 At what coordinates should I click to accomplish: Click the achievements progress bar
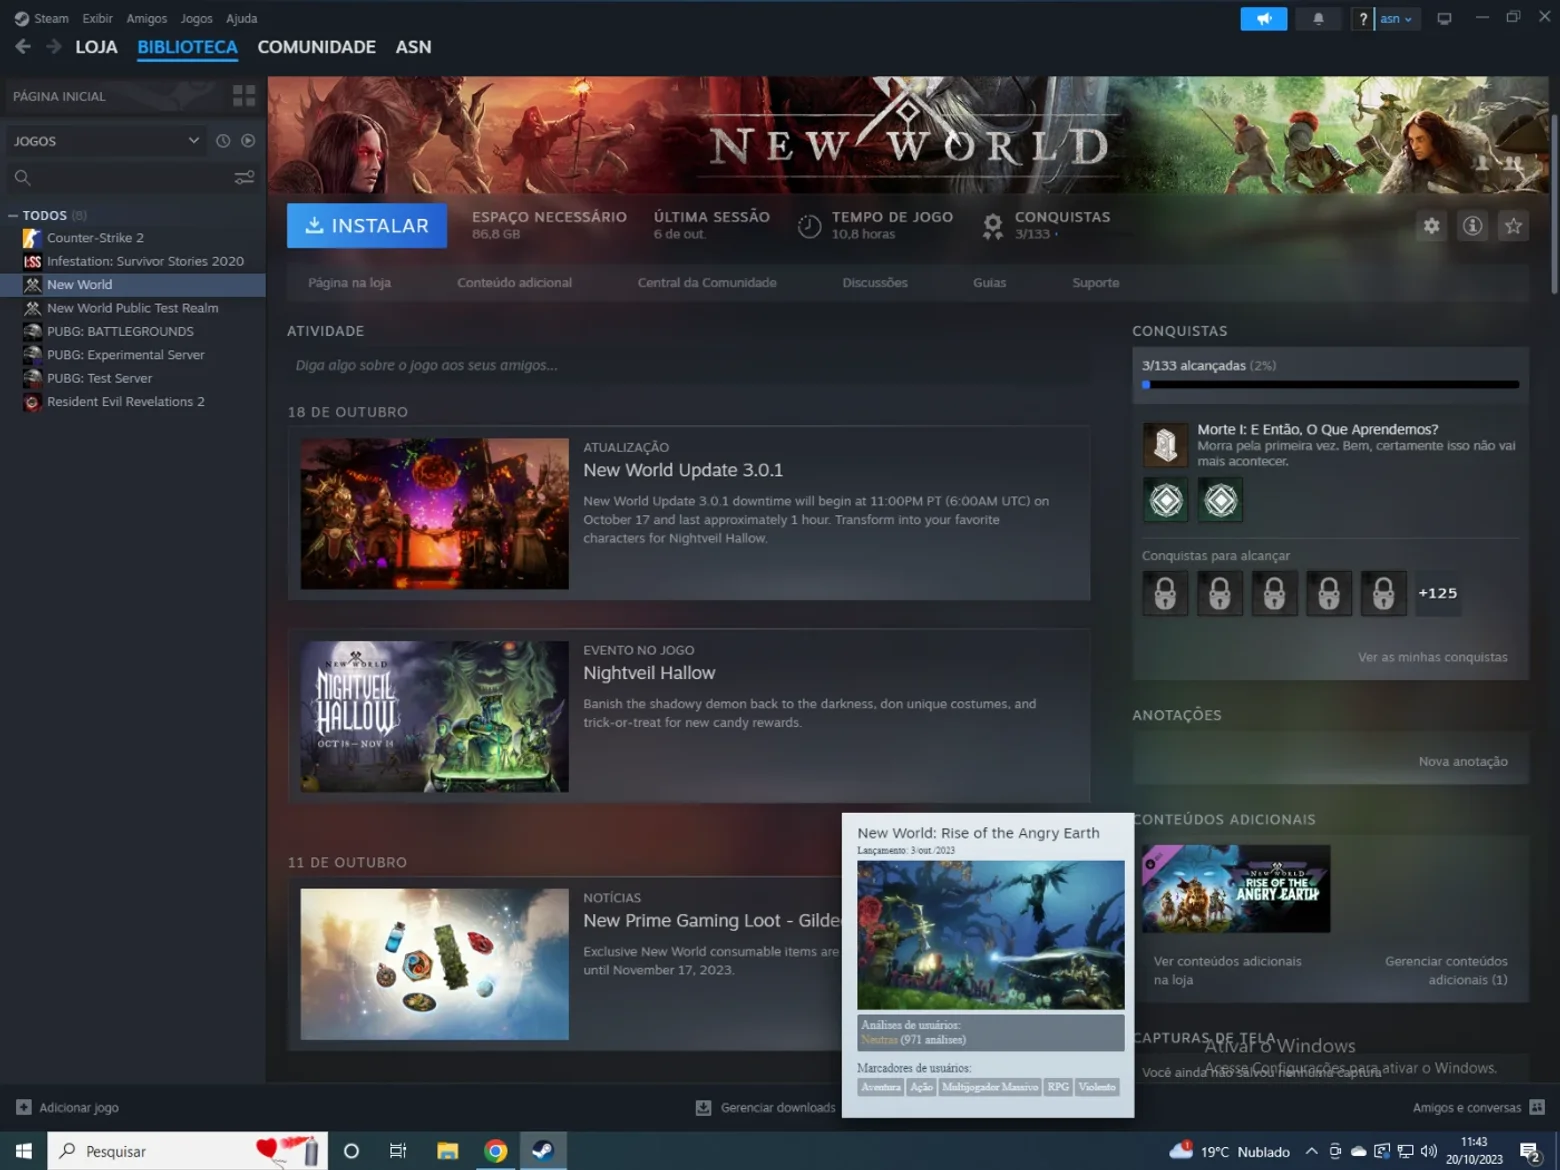point(1331,385)
